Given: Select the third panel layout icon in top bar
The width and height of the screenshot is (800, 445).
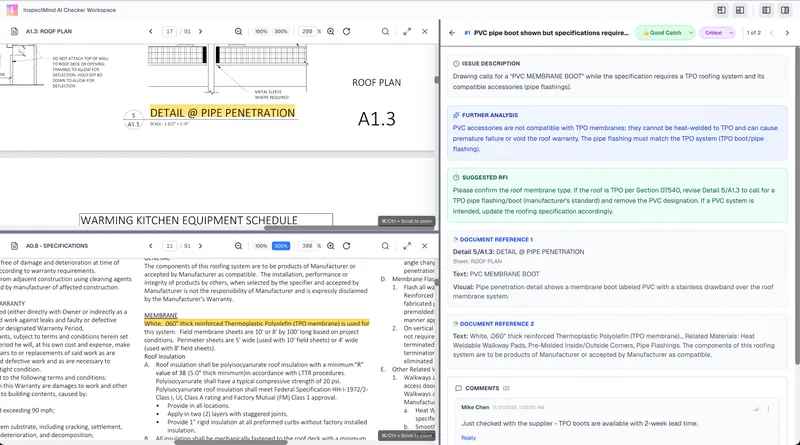Looking at the screenshot, I should click(x=766, y=10).
